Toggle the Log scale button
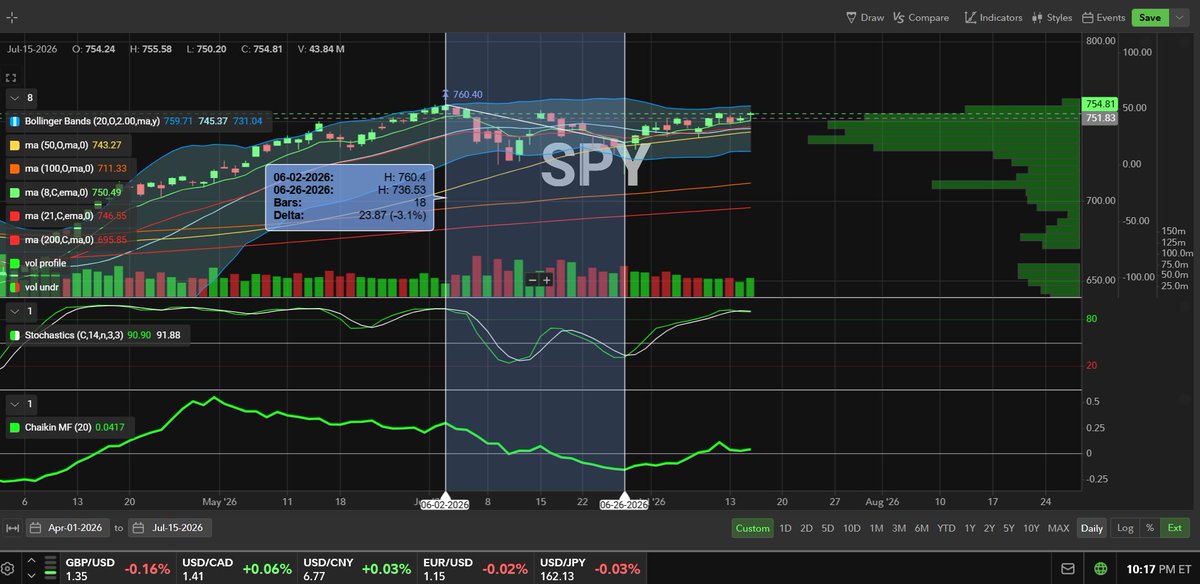Viewport: 1200px width, 584px height. click(1125, 528)
